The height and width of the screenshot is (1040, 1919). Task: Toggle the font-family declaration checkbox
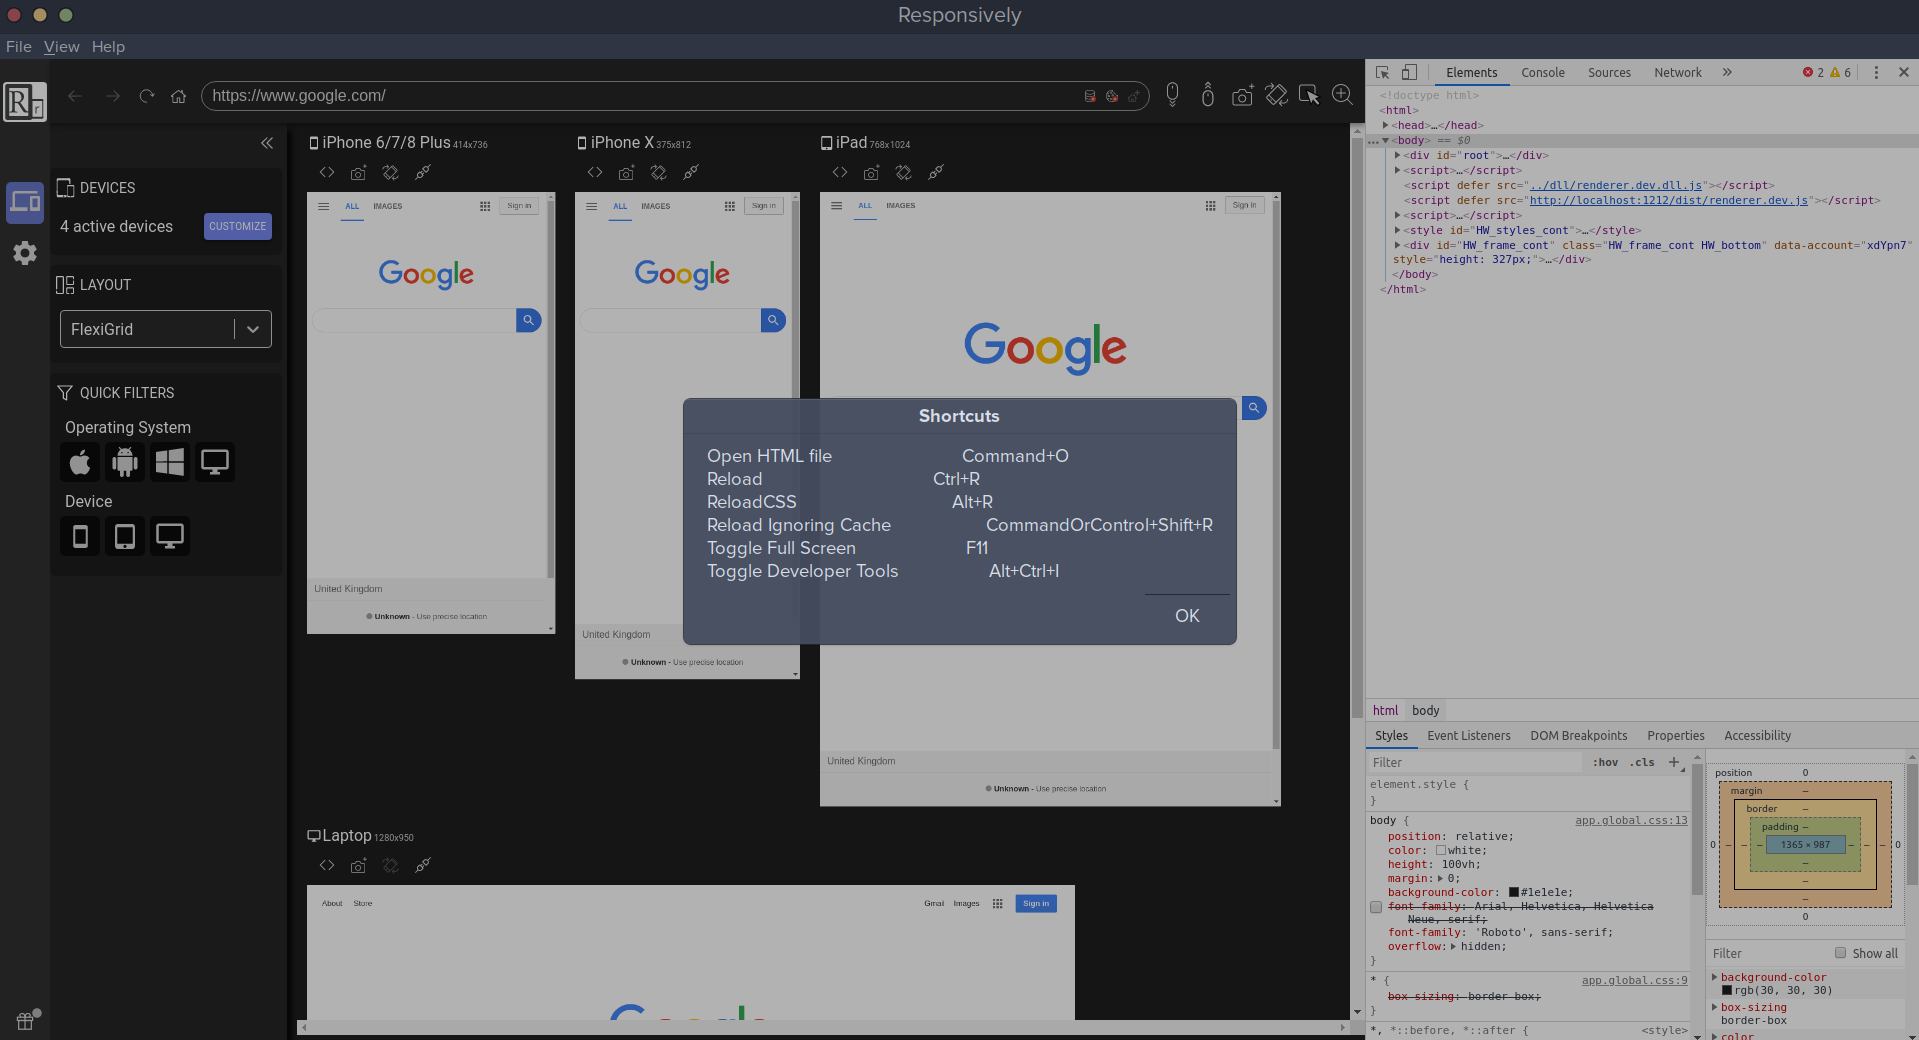[1376, 907]
